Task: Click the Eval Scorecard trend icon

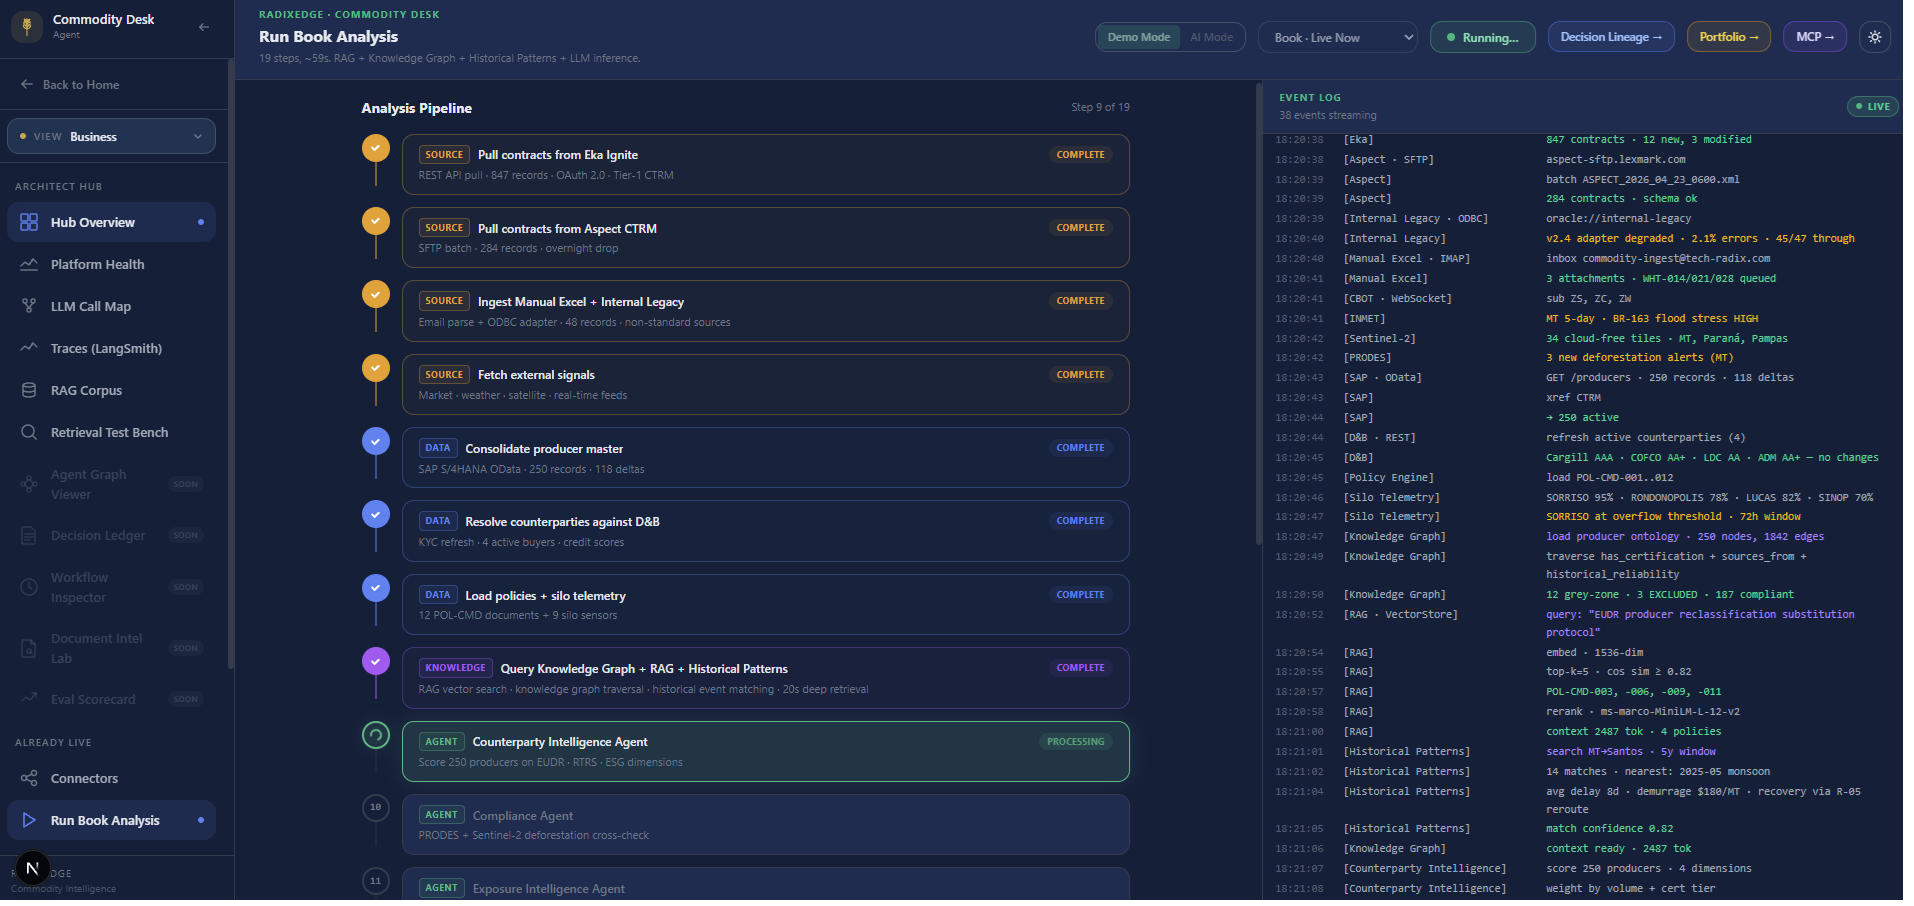Action: (x=29, y=699)
